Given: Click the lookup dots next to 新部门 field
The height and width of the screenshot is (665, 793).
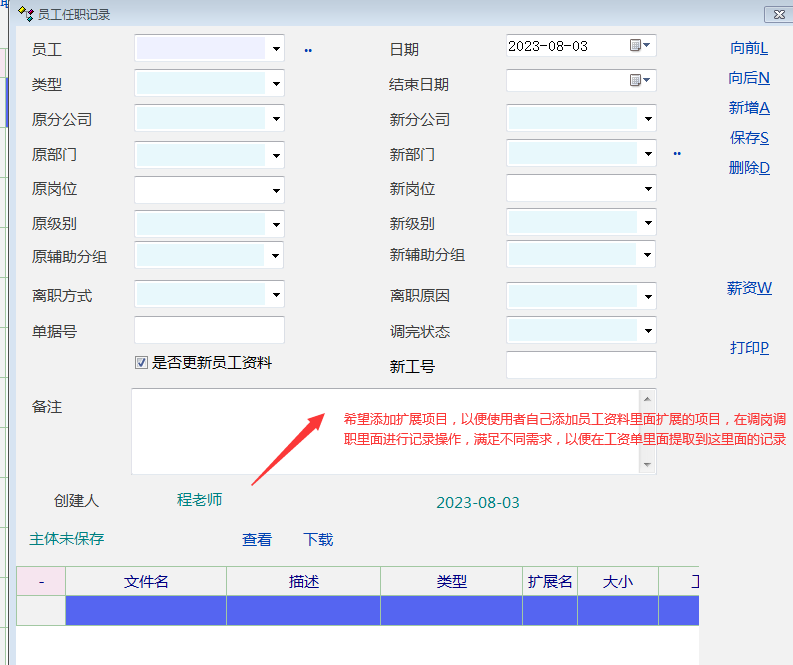Looking at the screenshot, I should tap(677, 154).
